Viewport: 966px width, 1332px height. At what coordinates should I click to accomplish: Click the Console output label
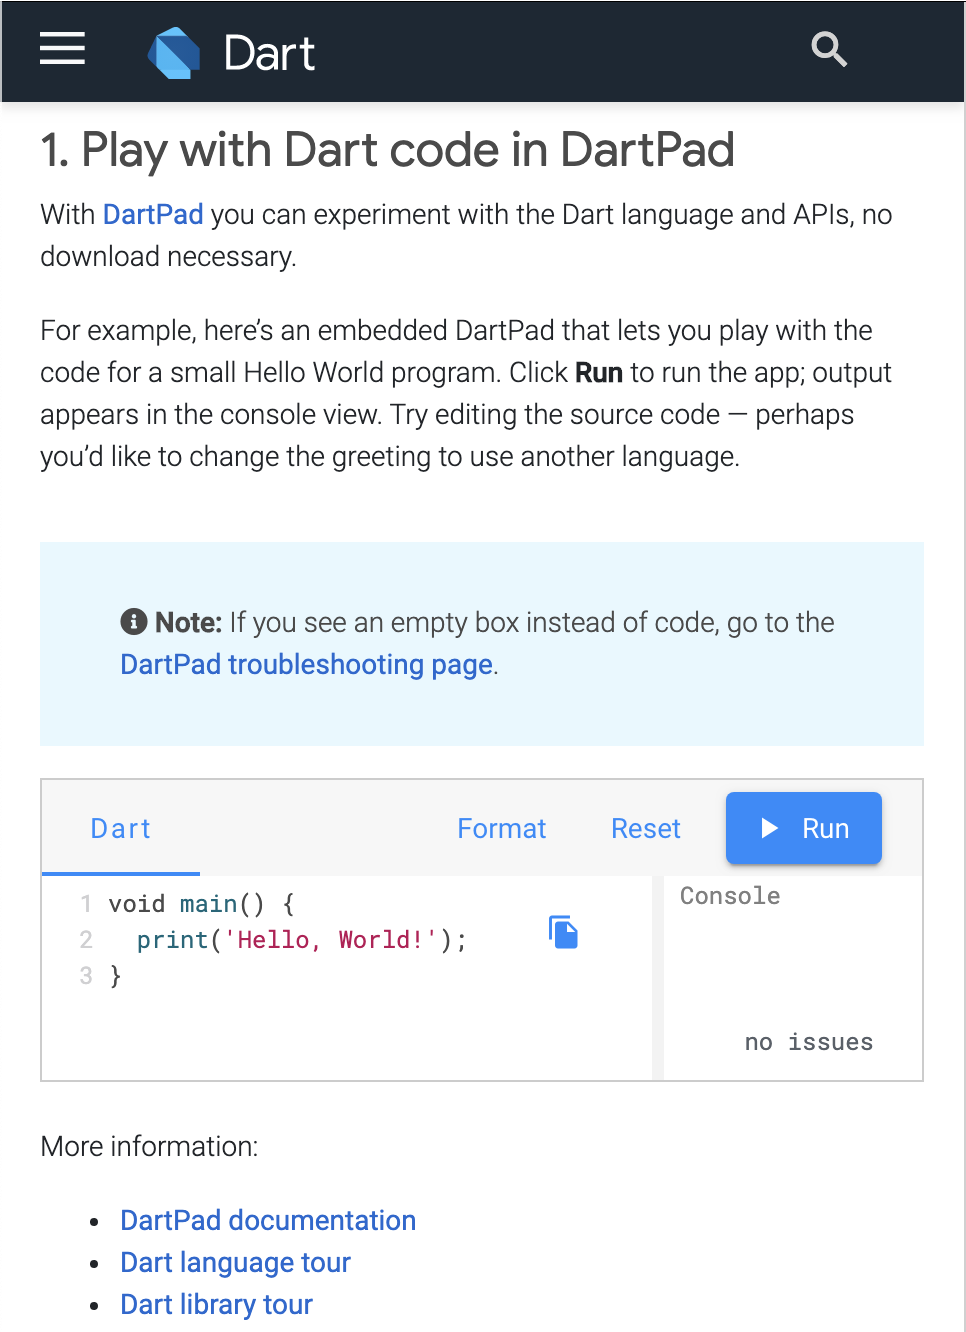pos(730,896)
